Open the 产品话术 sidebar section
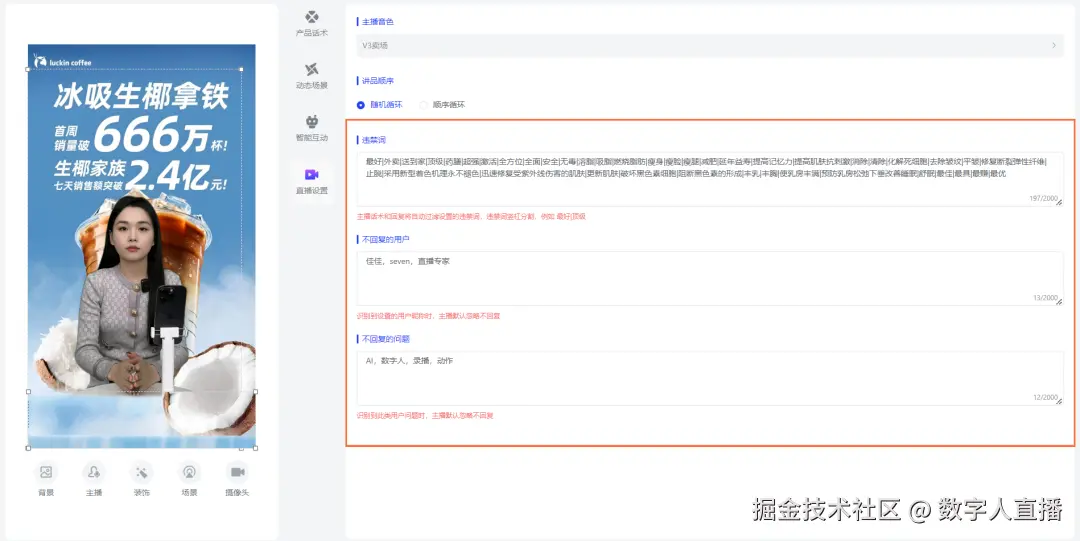Viewport: 1080px width, 541px height. [x=311, y=23]
